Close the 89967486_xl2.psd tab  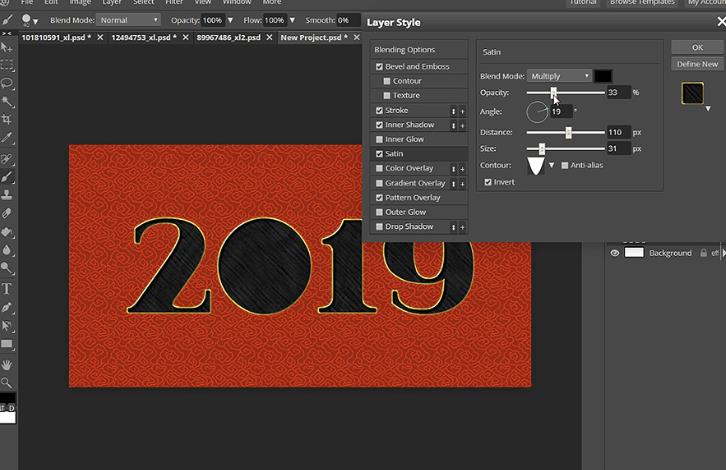click(x=269, y=38)
